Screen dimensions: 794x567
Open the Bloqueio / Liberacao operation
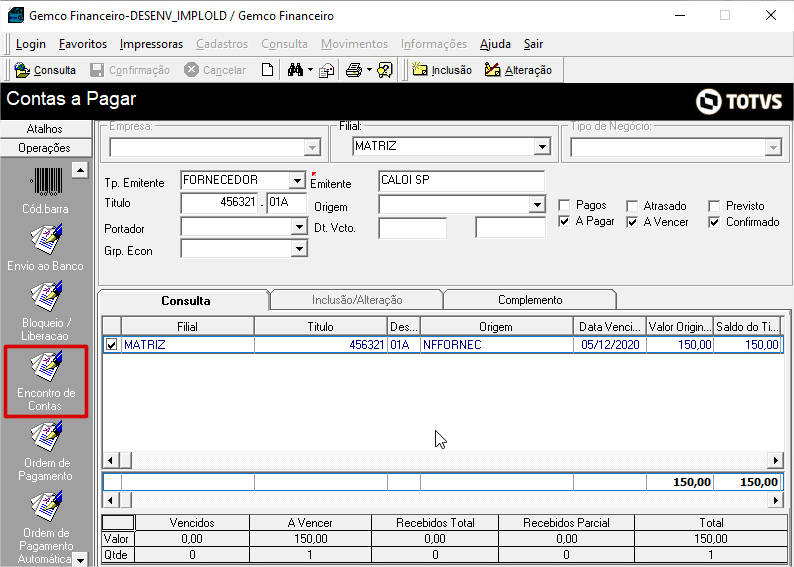(45, 311)
